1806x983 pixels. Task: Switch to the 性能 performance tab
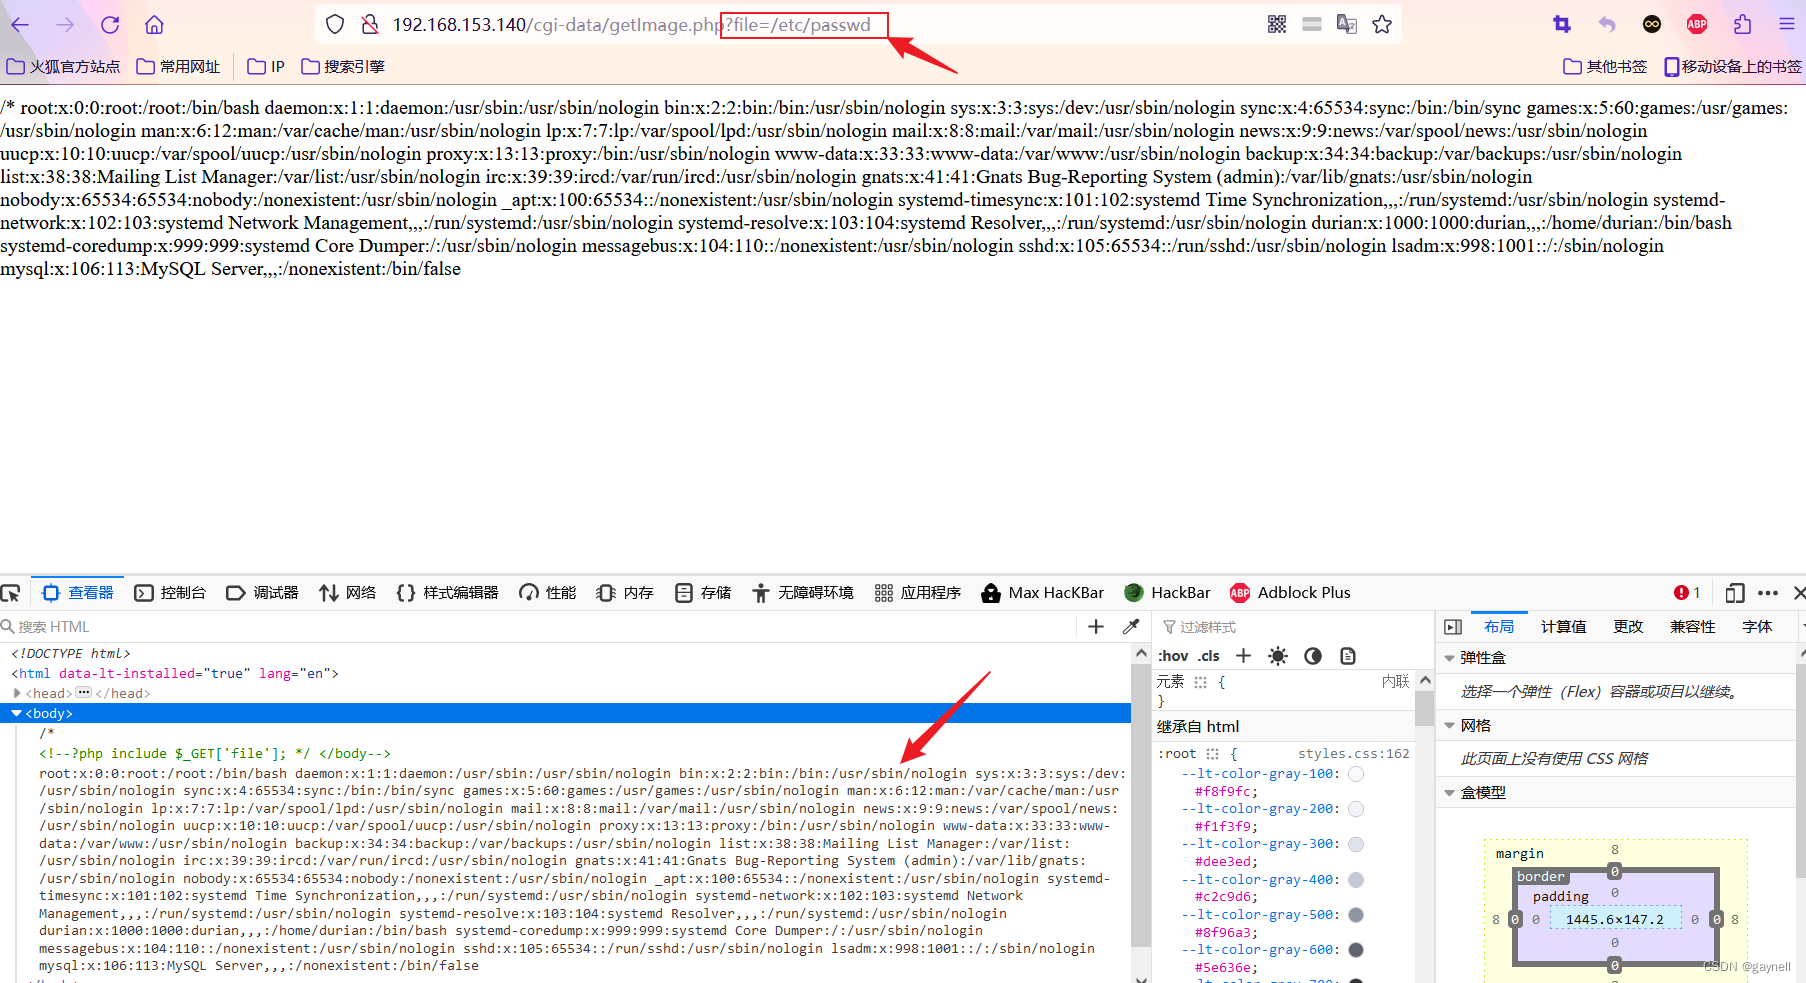pos(548,593)
